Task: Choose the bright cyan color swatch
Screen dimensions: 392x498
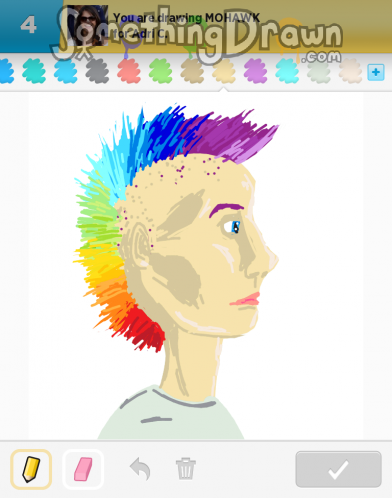Action: (x=287, y=71)
